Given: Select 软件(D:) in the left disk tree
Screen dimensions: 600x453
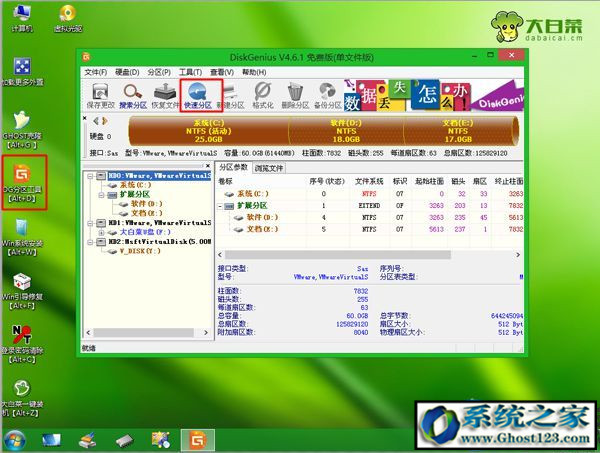Looking at the screenshot, I should (x=147, y=204).
